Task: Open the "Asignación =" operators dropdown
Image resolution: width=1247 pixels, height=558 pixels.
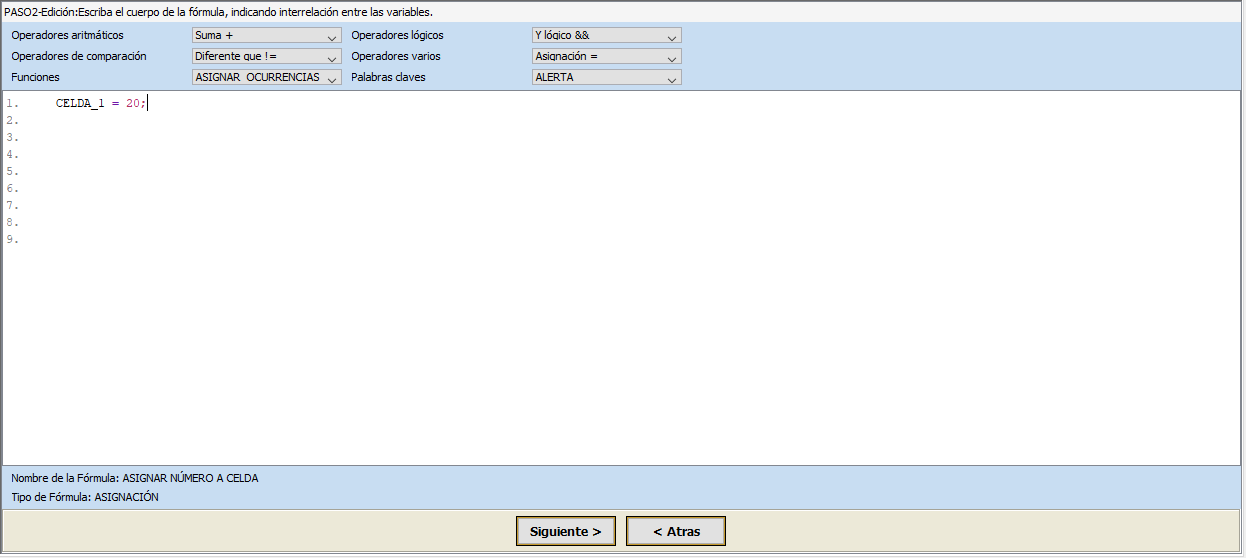Action: [606, 57]
